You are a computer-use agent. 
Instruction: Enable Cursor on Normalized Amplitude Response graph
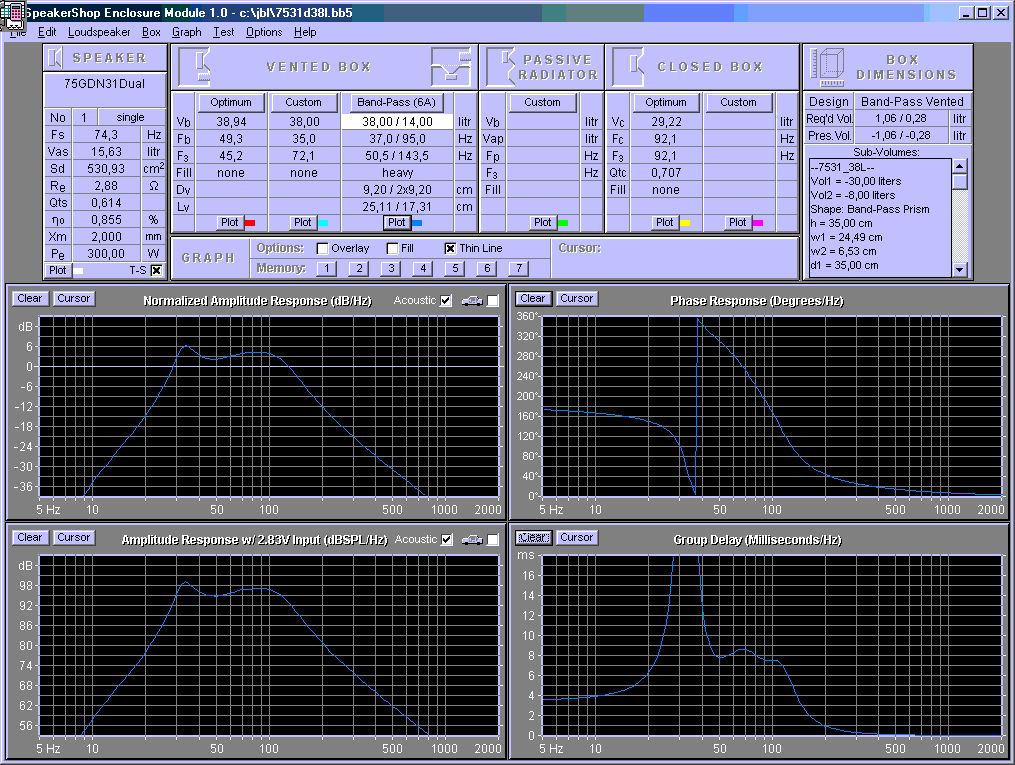point(73,298)
